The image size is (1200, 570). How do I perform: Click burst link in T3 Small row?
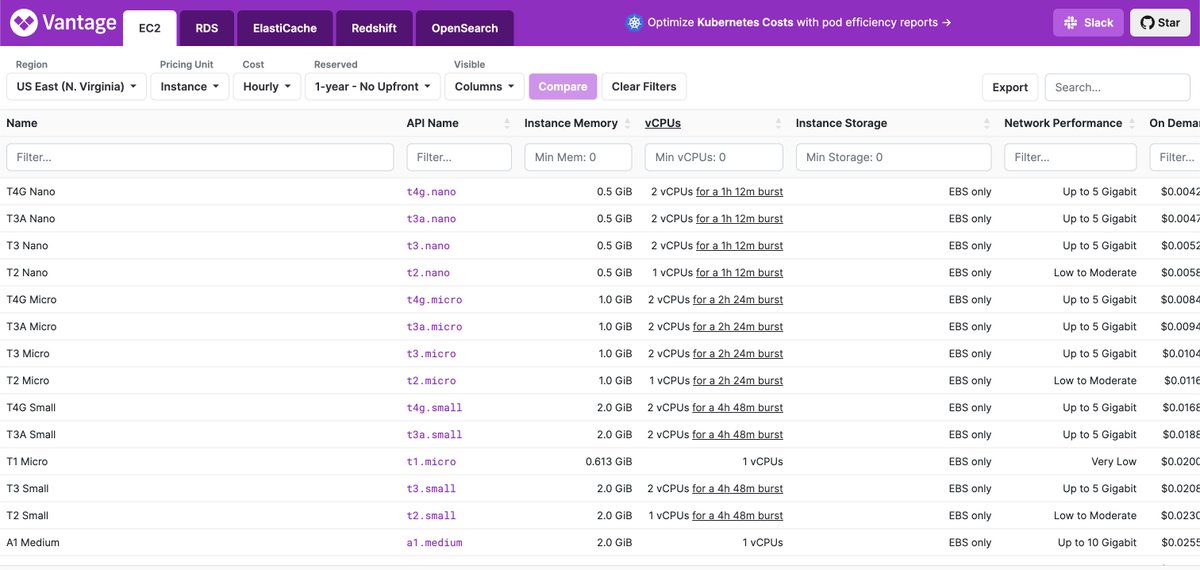[738, 489]
